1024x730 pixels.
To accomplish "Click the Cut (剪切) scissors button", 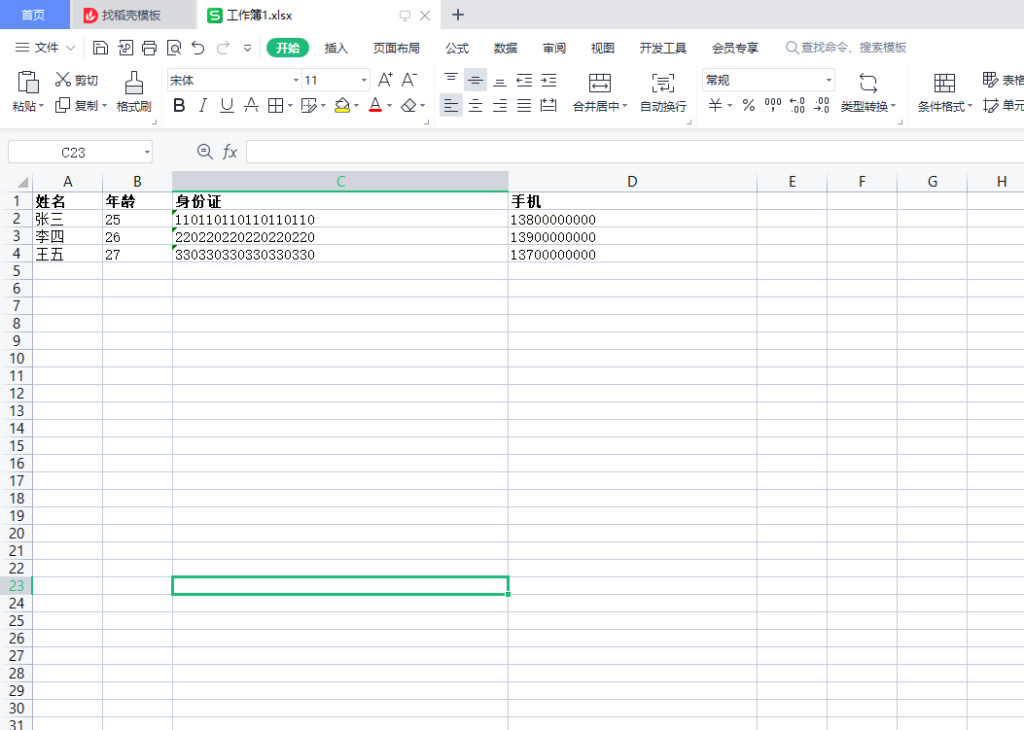I will point(76,80).
